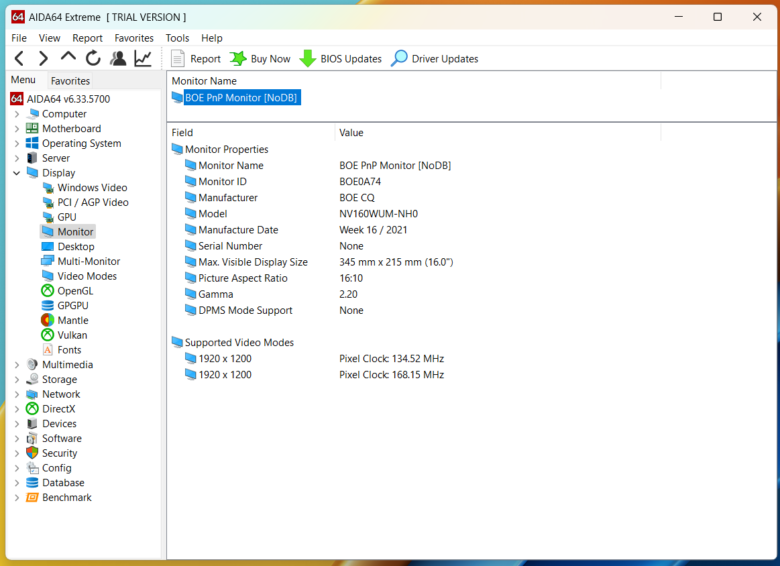Viewport: 780px width, 566px height.
Task: Open the View menu
Action: (x=49, y=38)
